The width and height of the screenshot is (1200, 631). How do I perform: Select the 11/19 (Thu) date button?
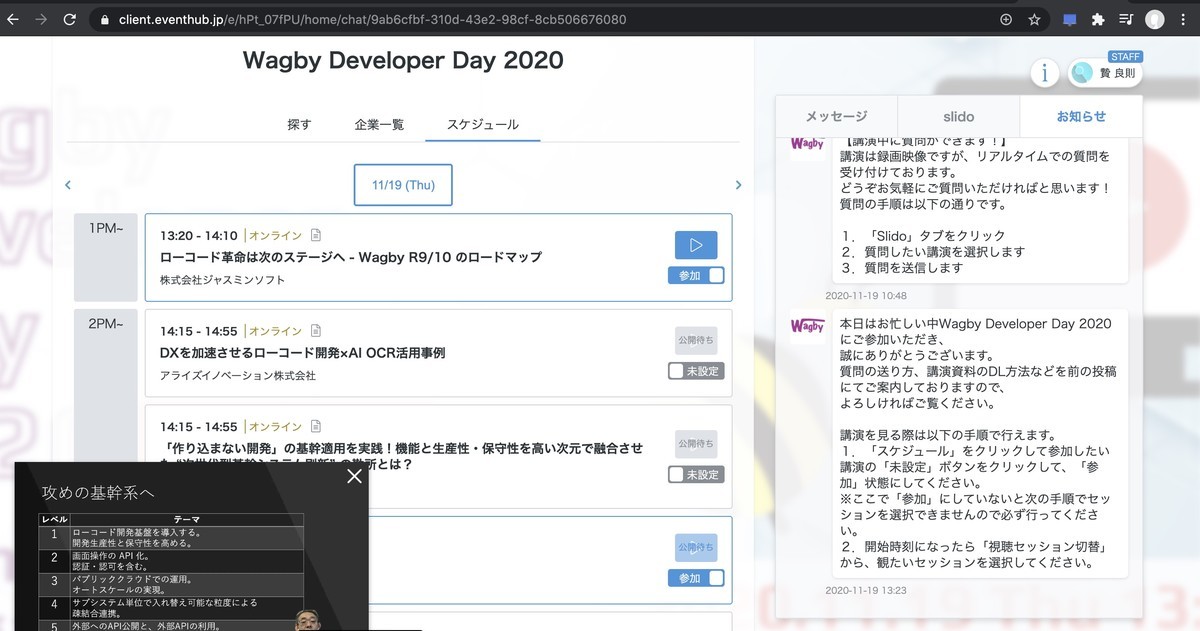tap(402, 185)
